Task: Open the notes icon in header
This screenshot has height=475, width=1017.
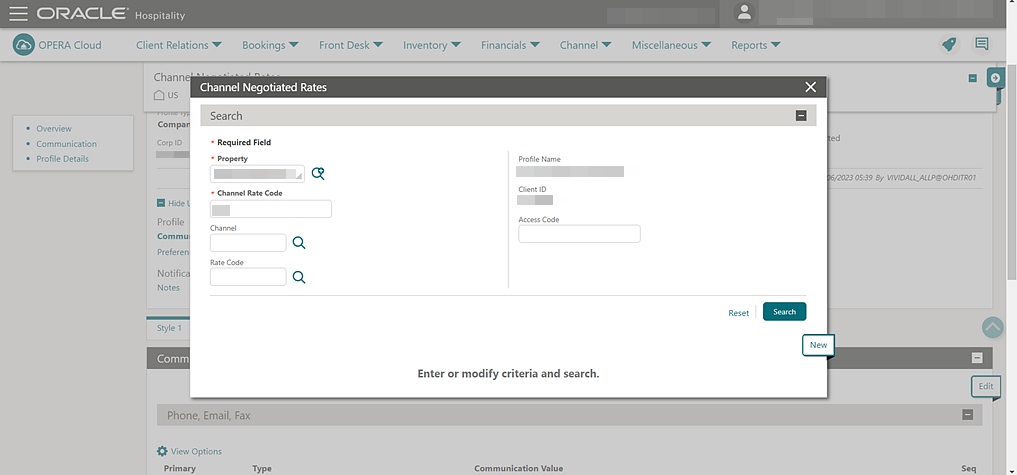Action: coord(982,45)
